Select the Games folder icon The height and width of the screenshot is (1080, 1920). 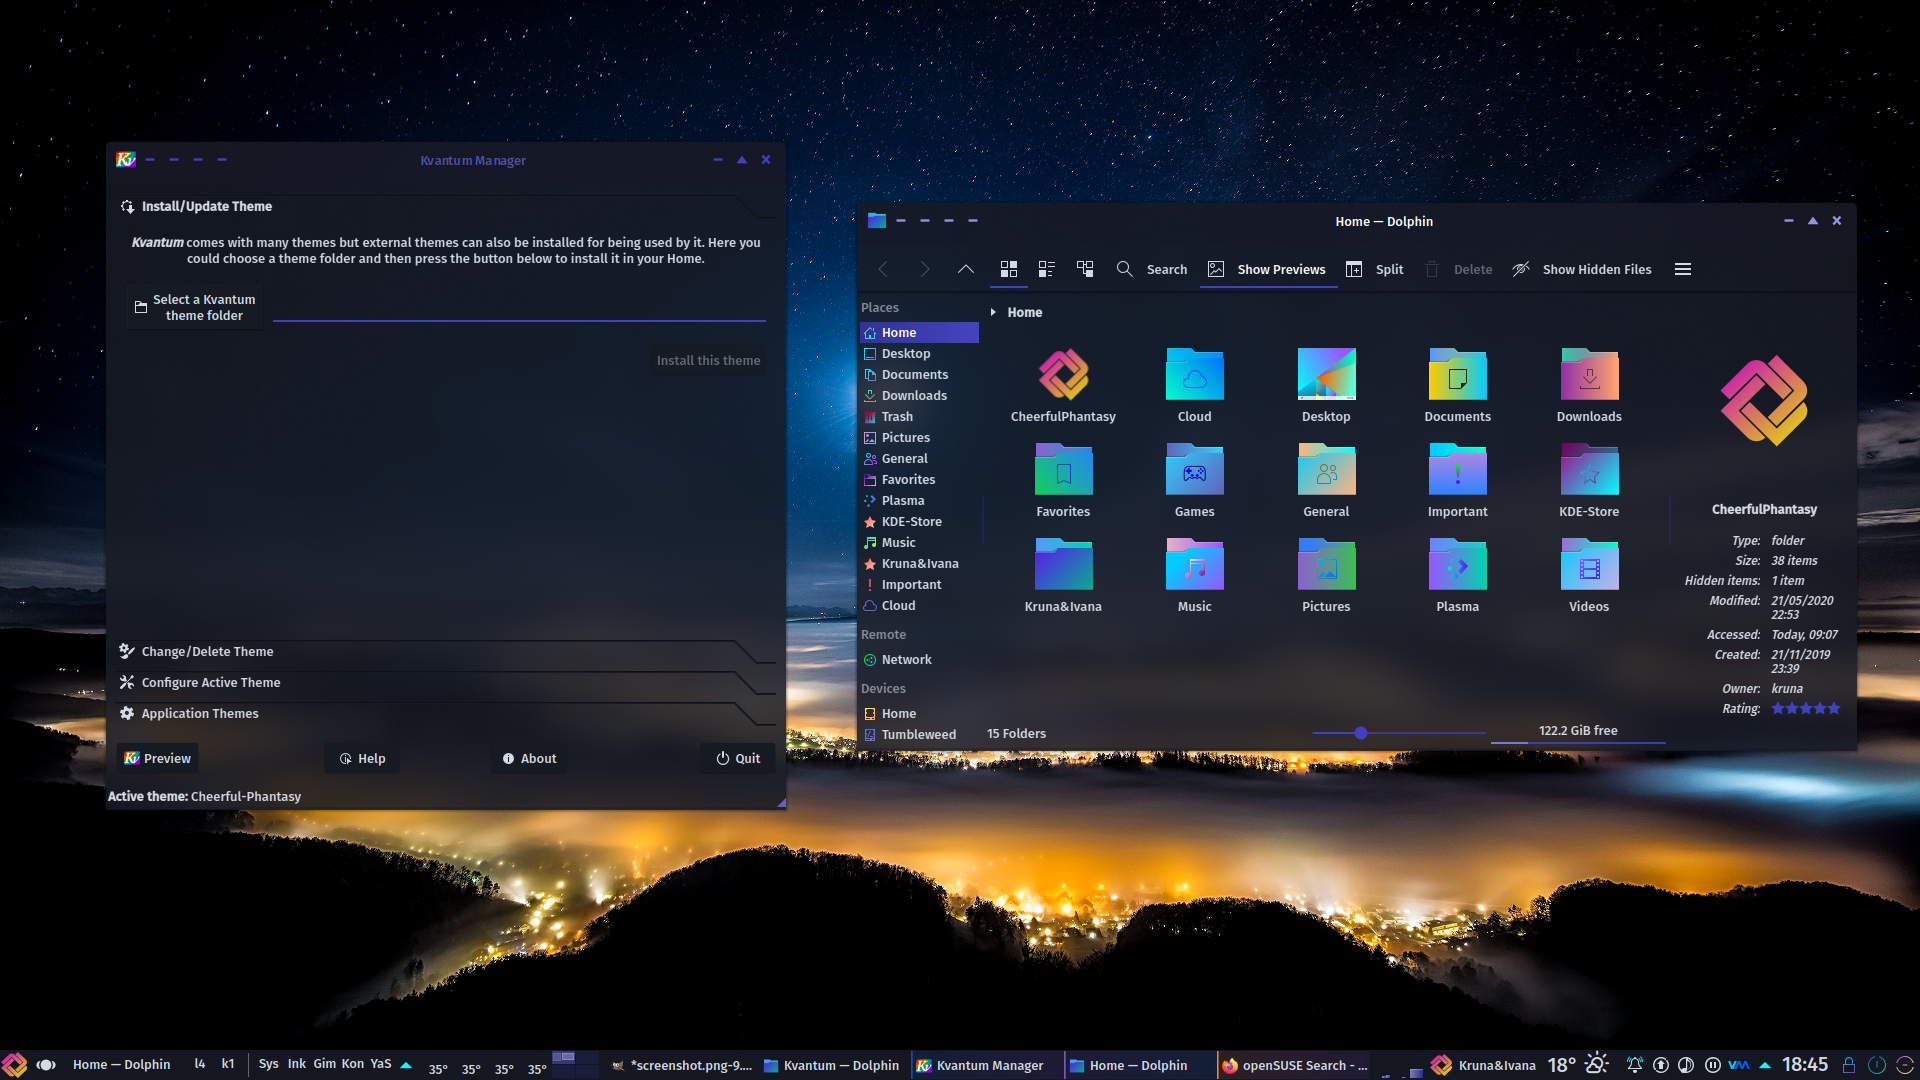[1194, 470]
